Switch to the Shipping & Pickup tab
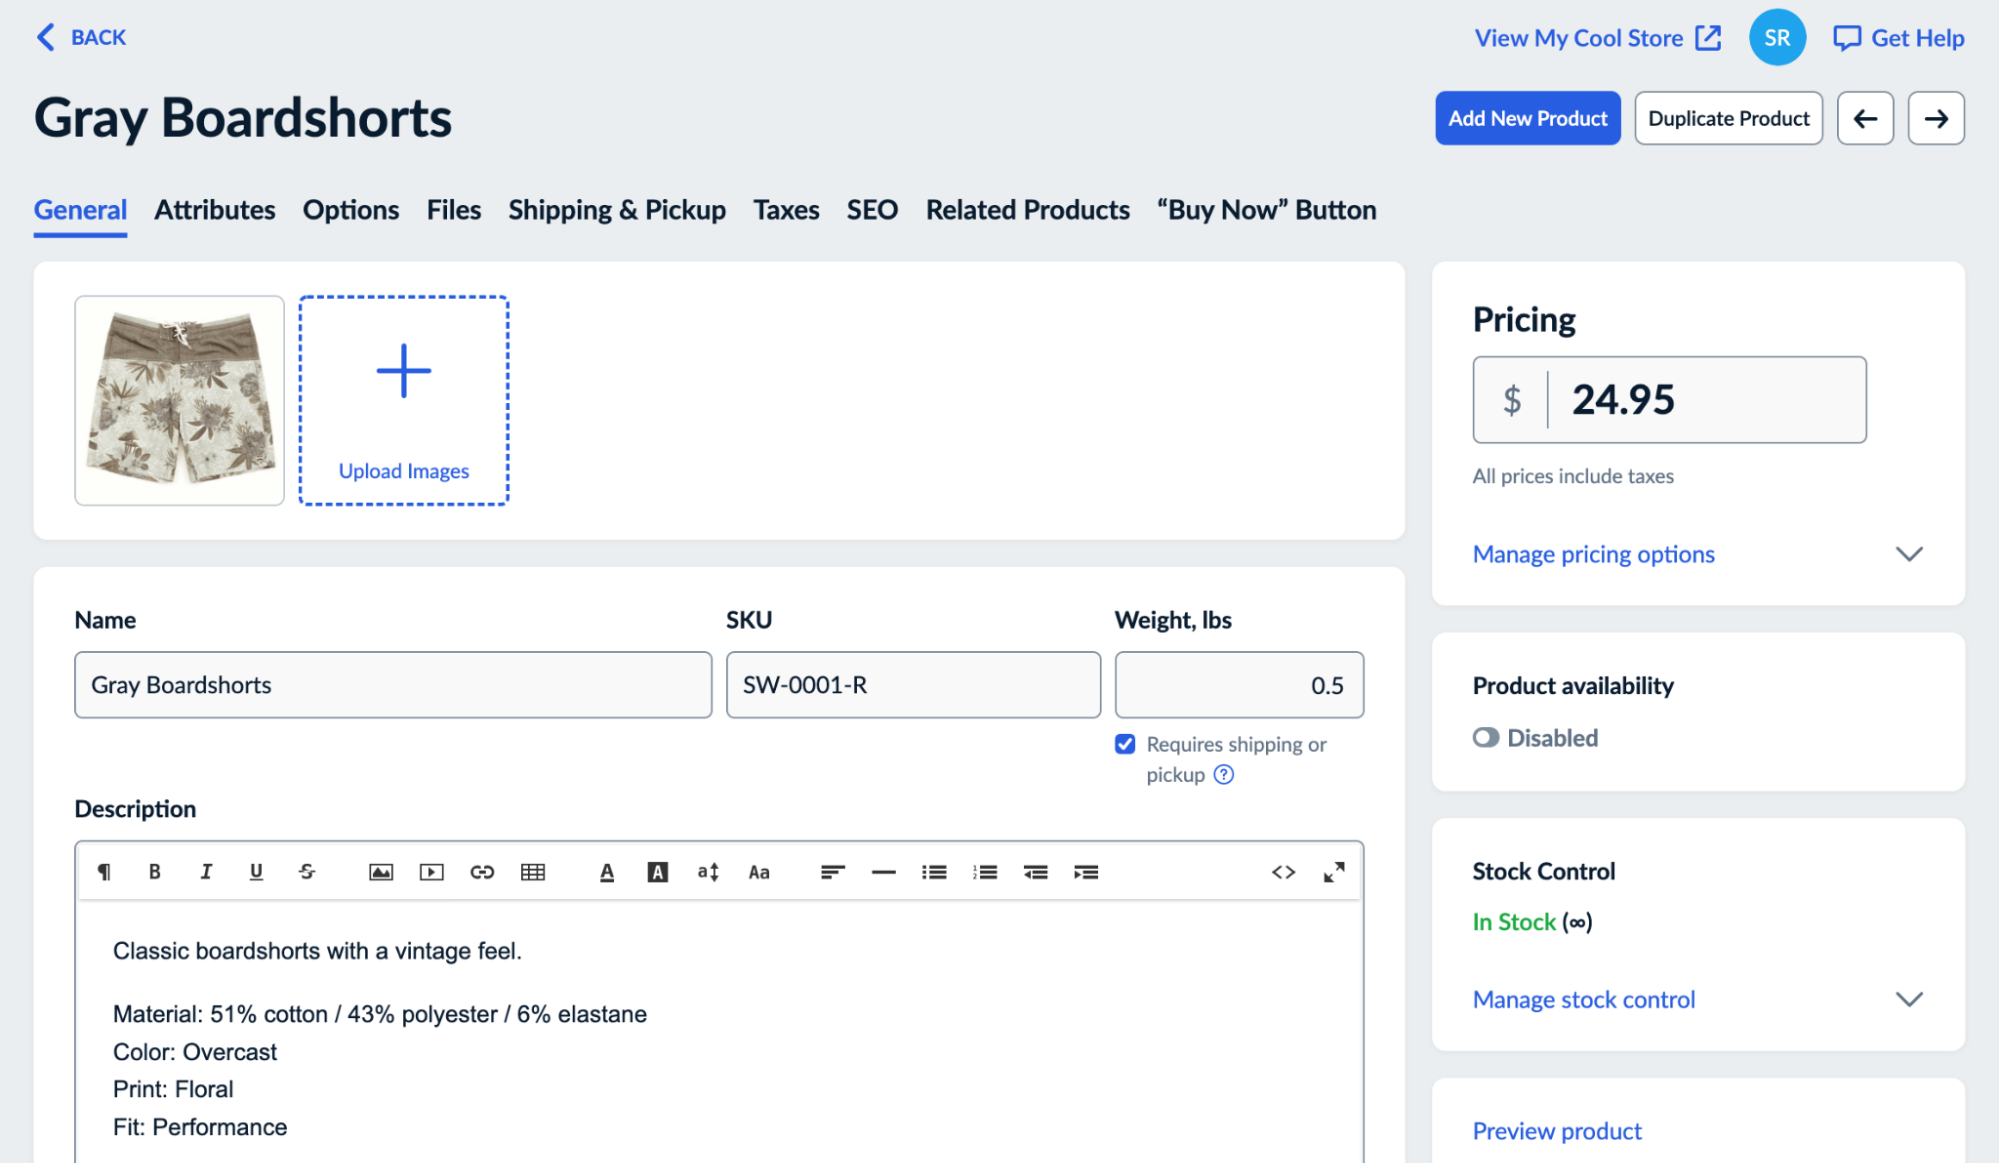The height and width of the screenshot is (1163, 1999). point(616,210)
